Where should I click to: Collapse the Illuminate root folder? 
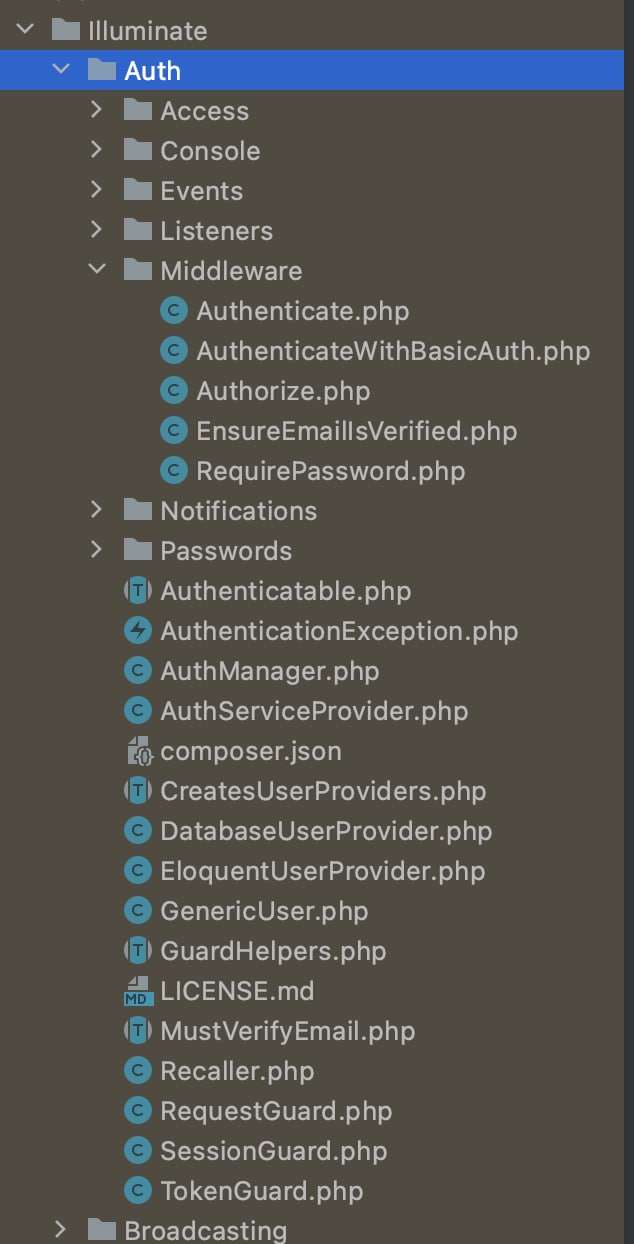[x=25, y=30]
